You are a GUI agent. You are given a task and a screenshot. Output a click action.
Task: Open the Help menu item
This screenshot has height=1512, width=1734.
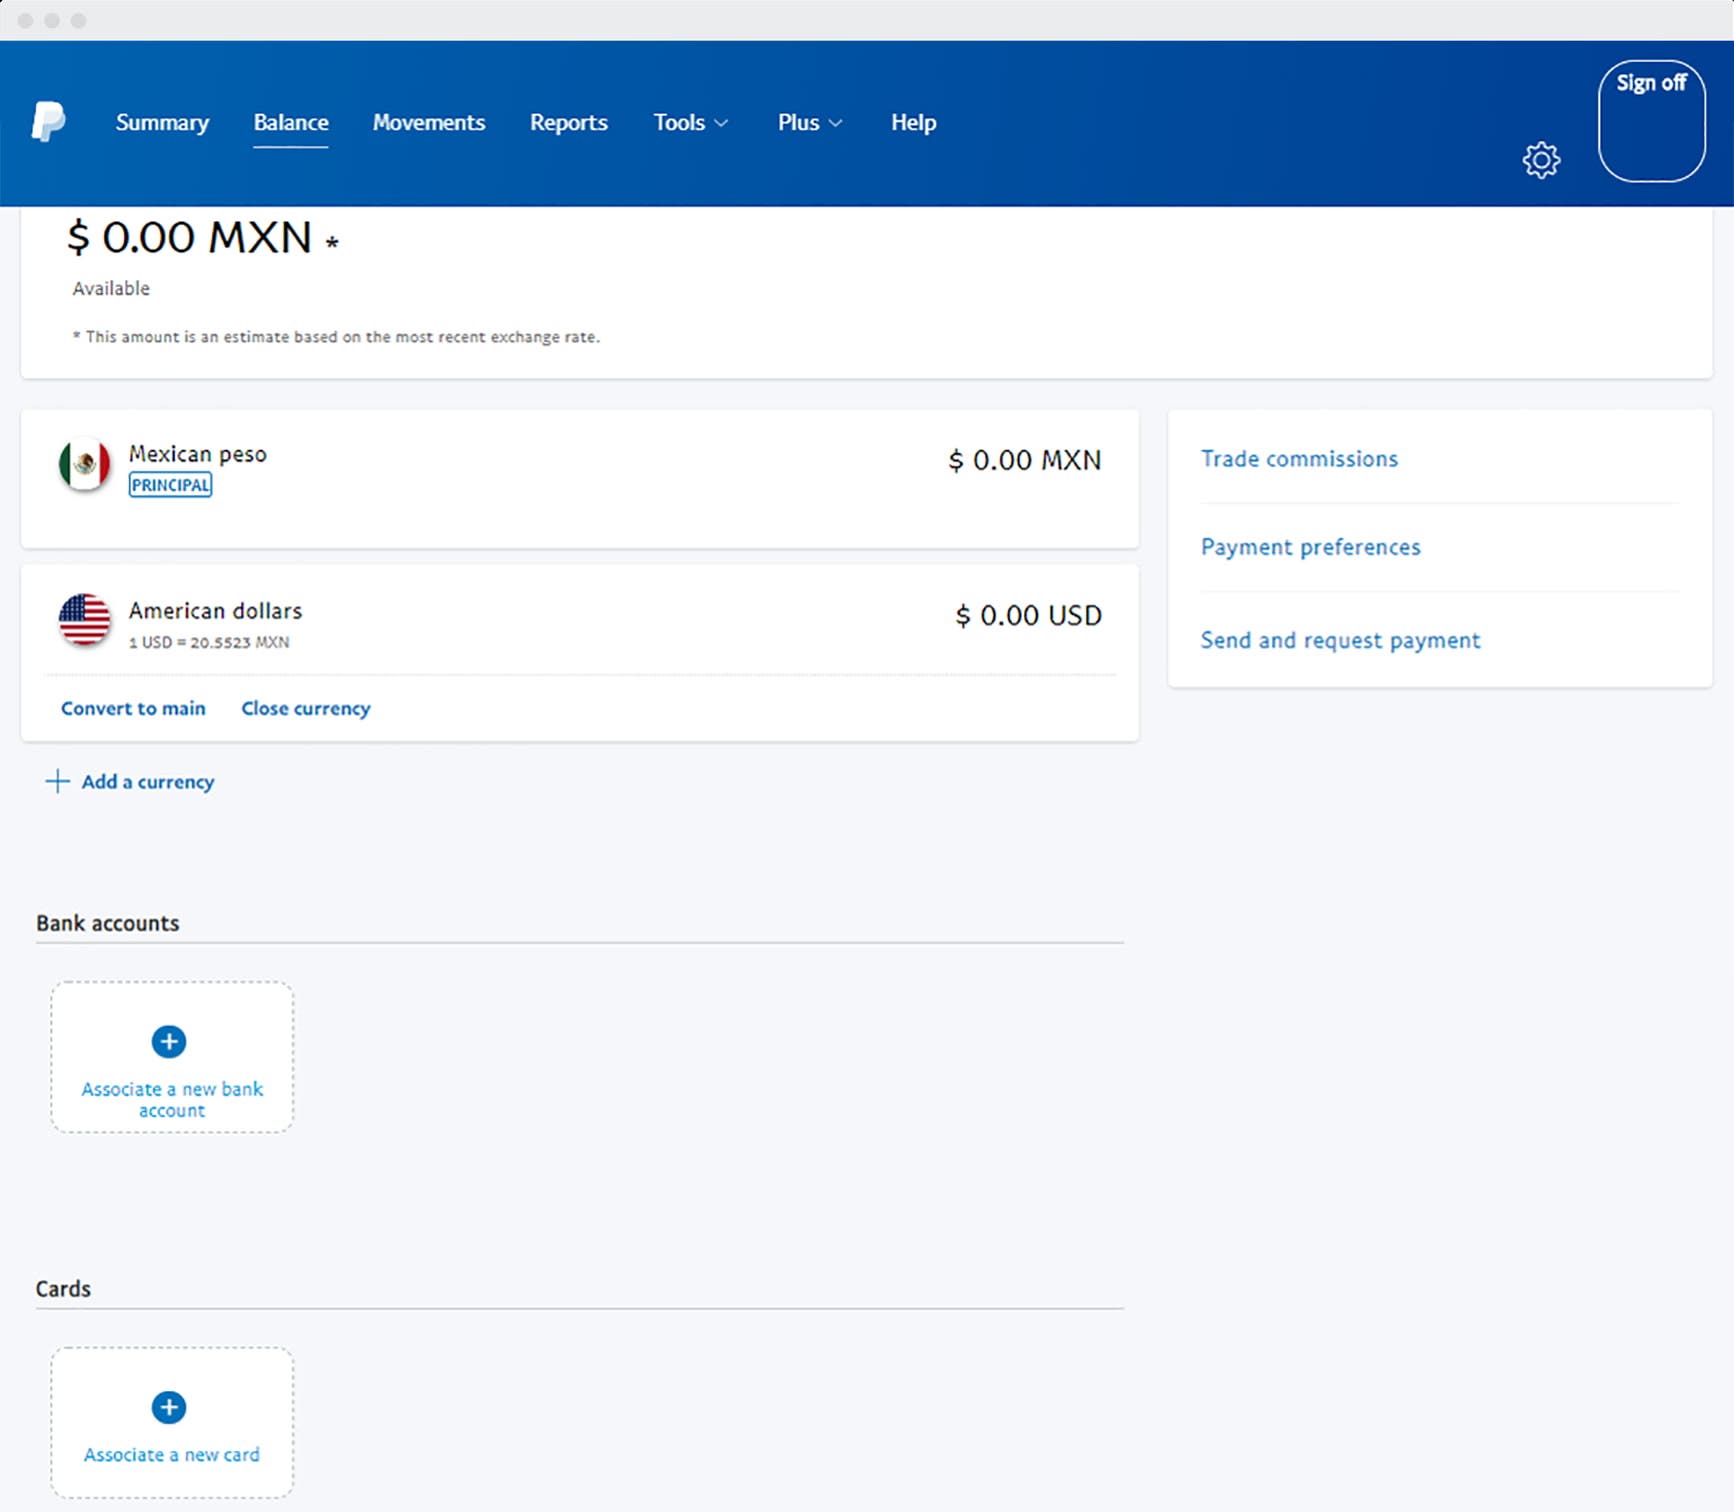point(913,123)
